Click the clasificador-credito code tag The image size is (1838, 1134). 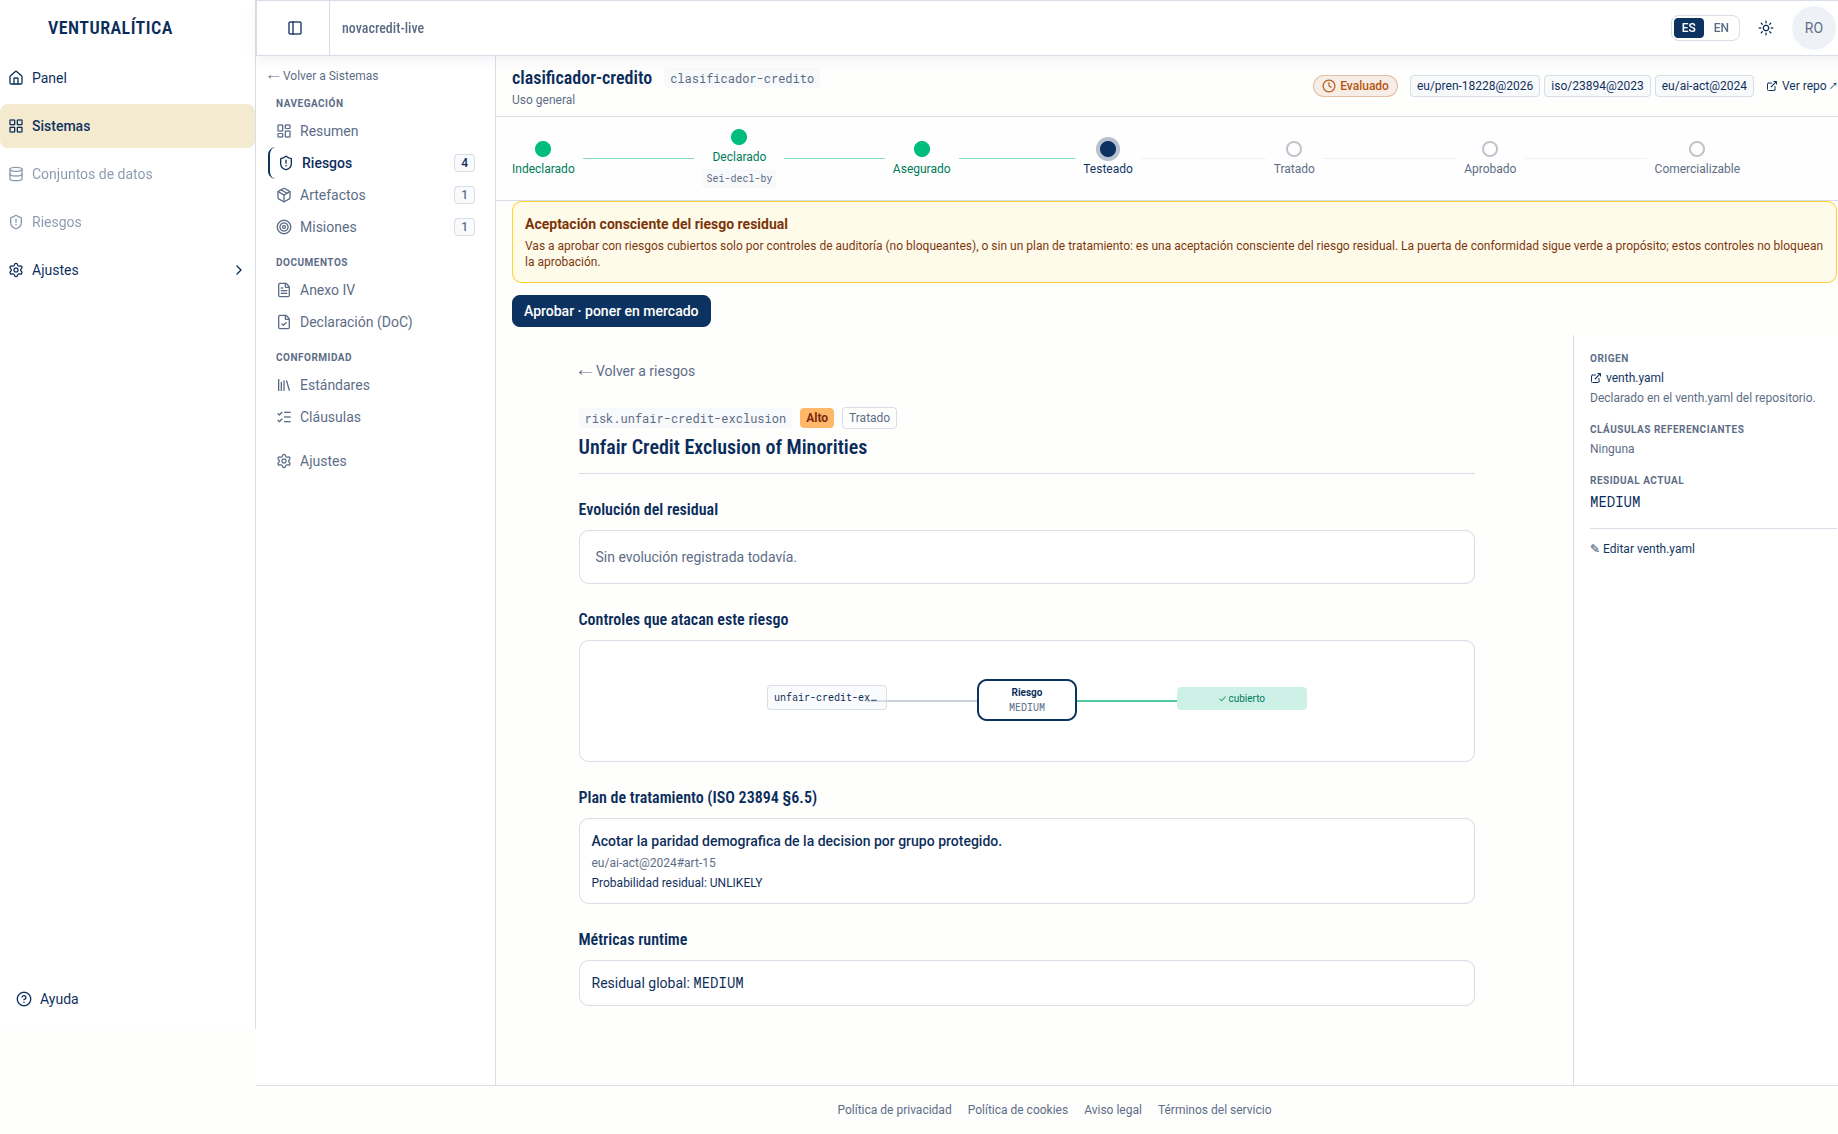[742, 79]
